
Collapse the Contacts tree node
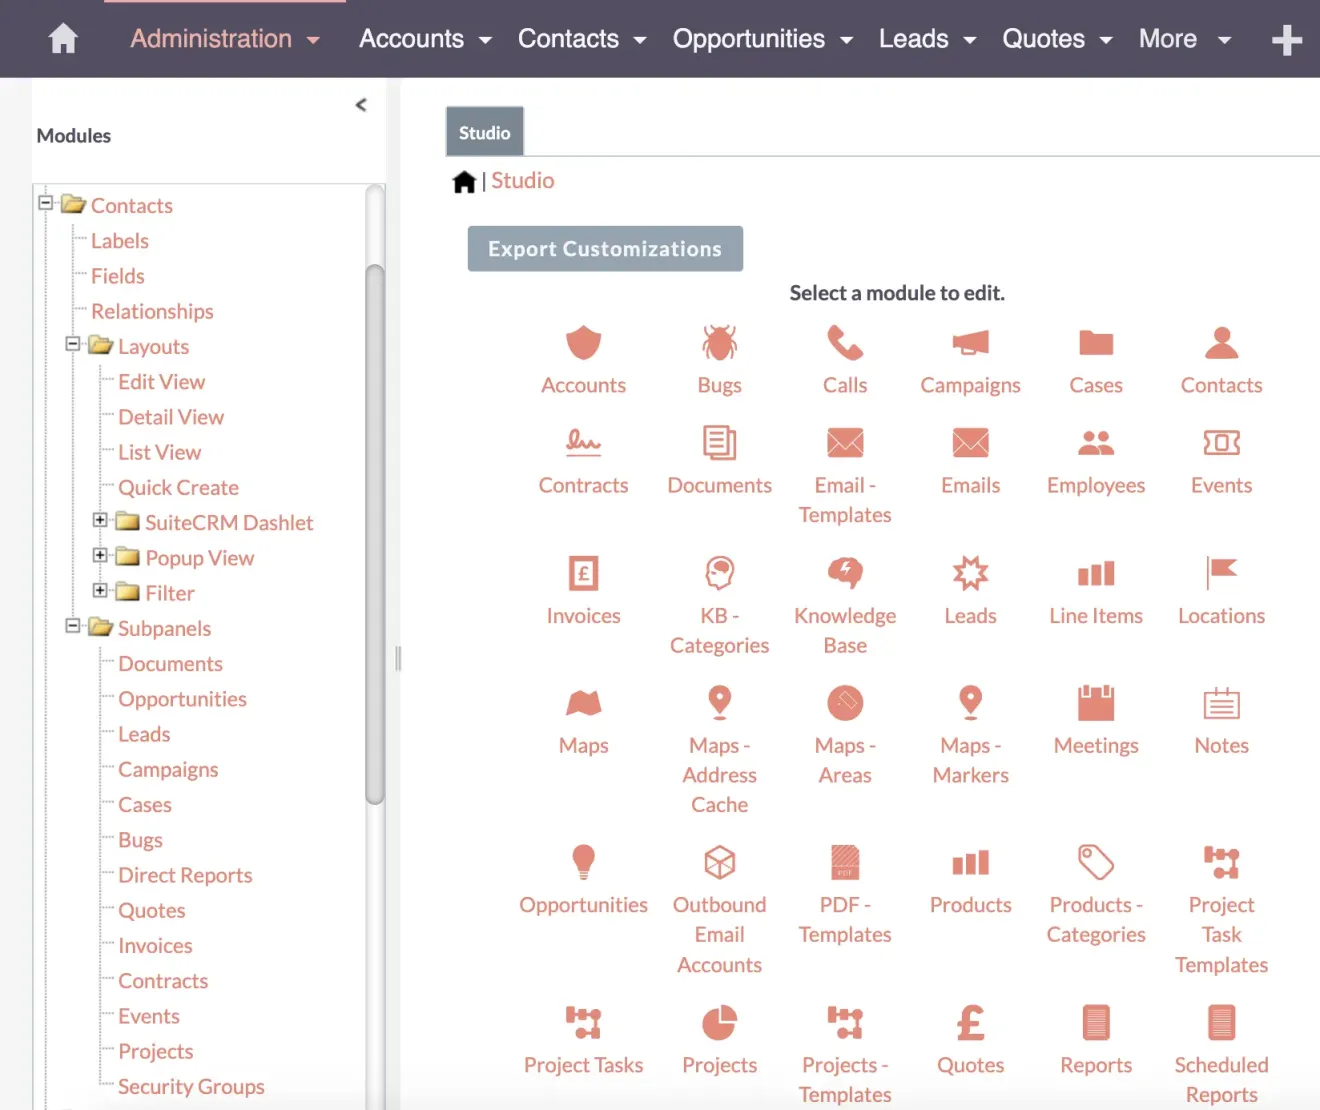45,203
